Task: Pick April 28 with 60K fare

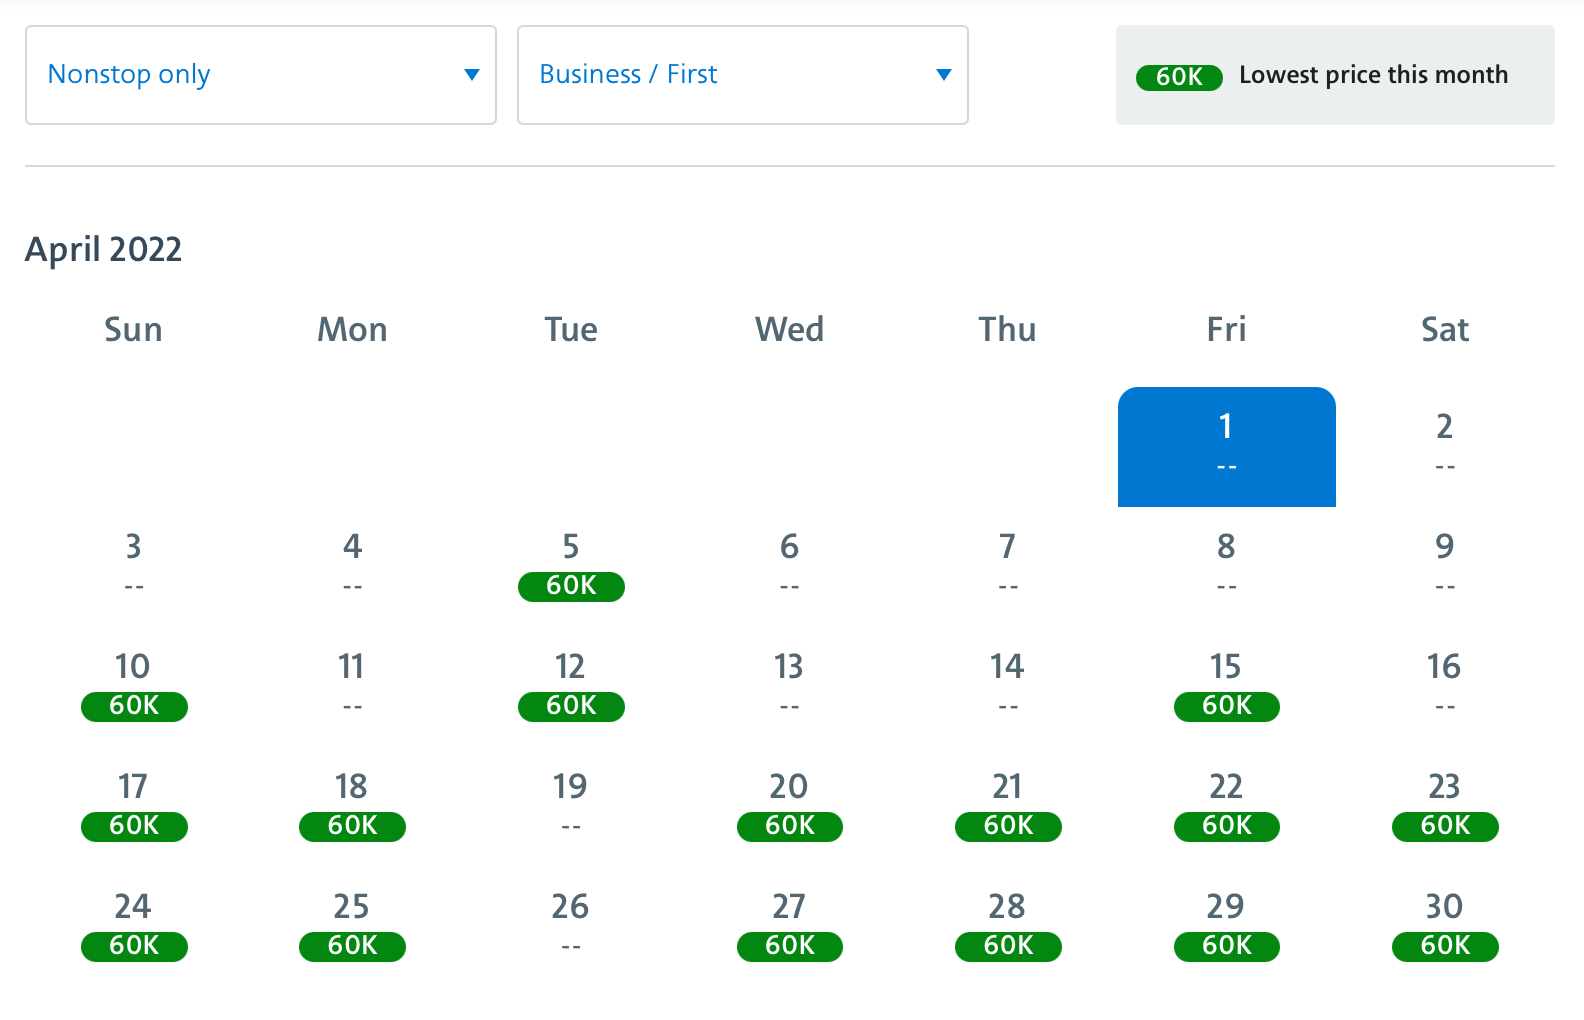Action: coord(1008,927)
